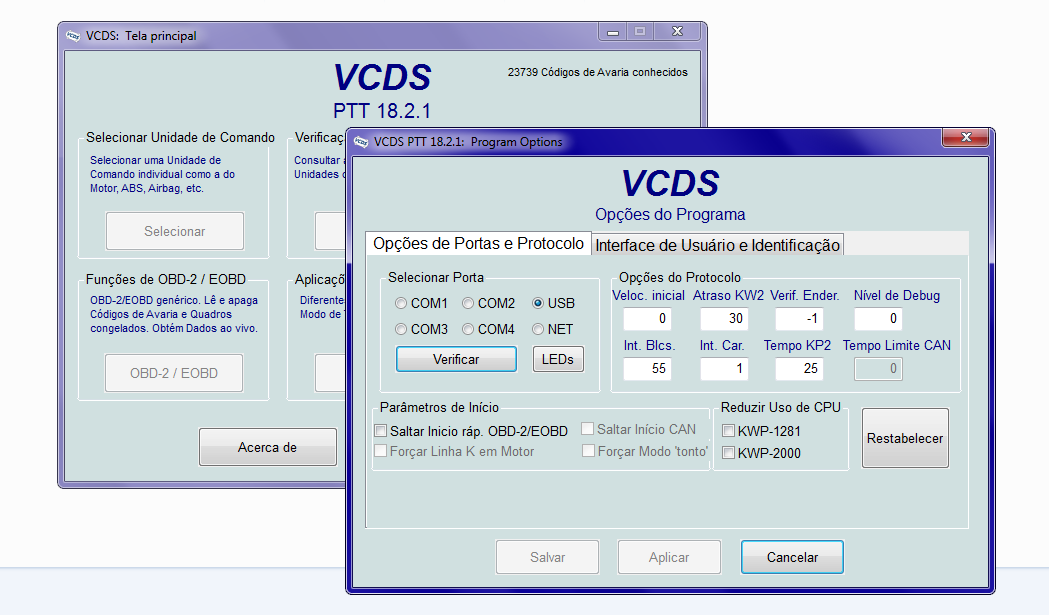Click 'Opções do Protocolo' group label
1049x615 pixels.
click(x=680, y=277)
